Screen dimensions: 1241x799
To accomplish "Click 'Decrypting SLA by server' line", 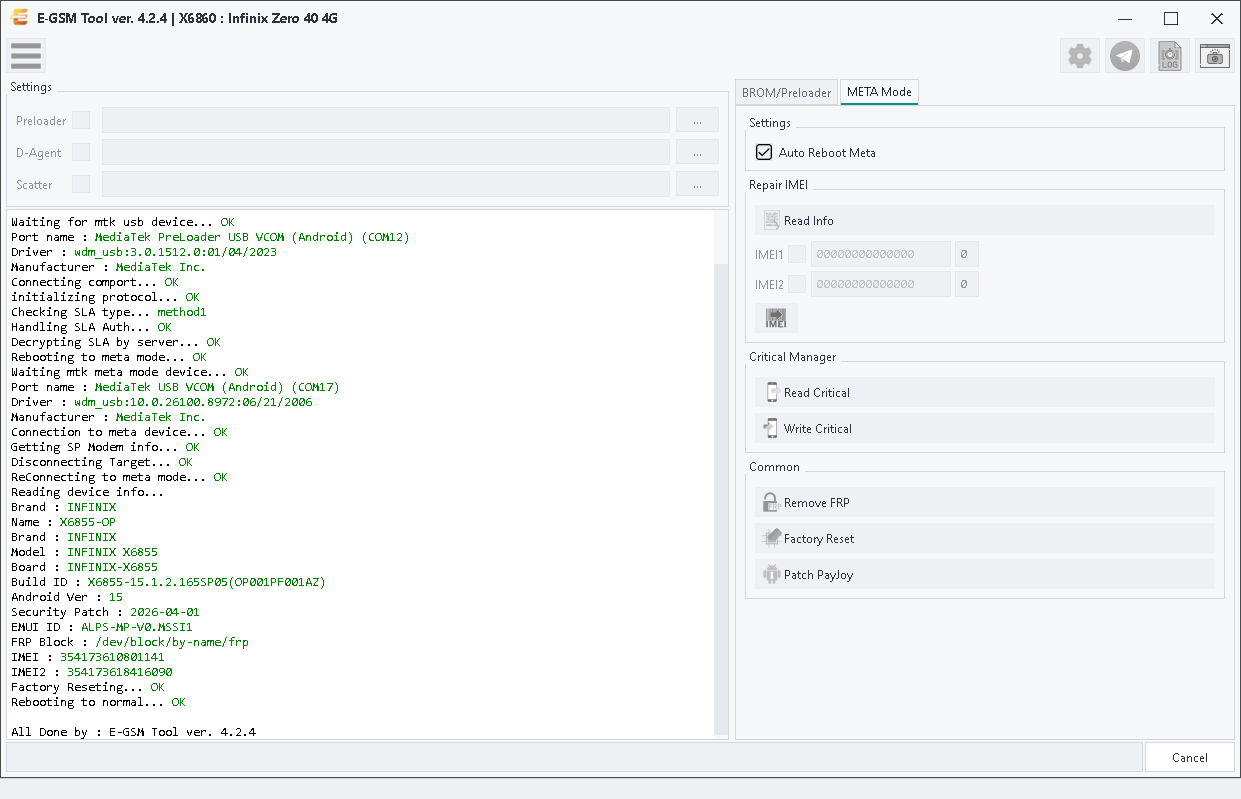I will coord(116,342).
